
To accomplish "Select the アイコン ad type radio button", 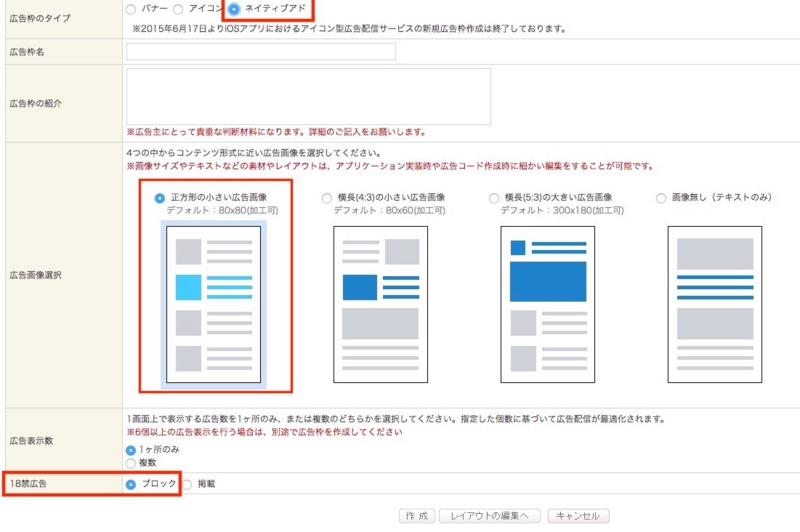I will (x=178, y=9).
